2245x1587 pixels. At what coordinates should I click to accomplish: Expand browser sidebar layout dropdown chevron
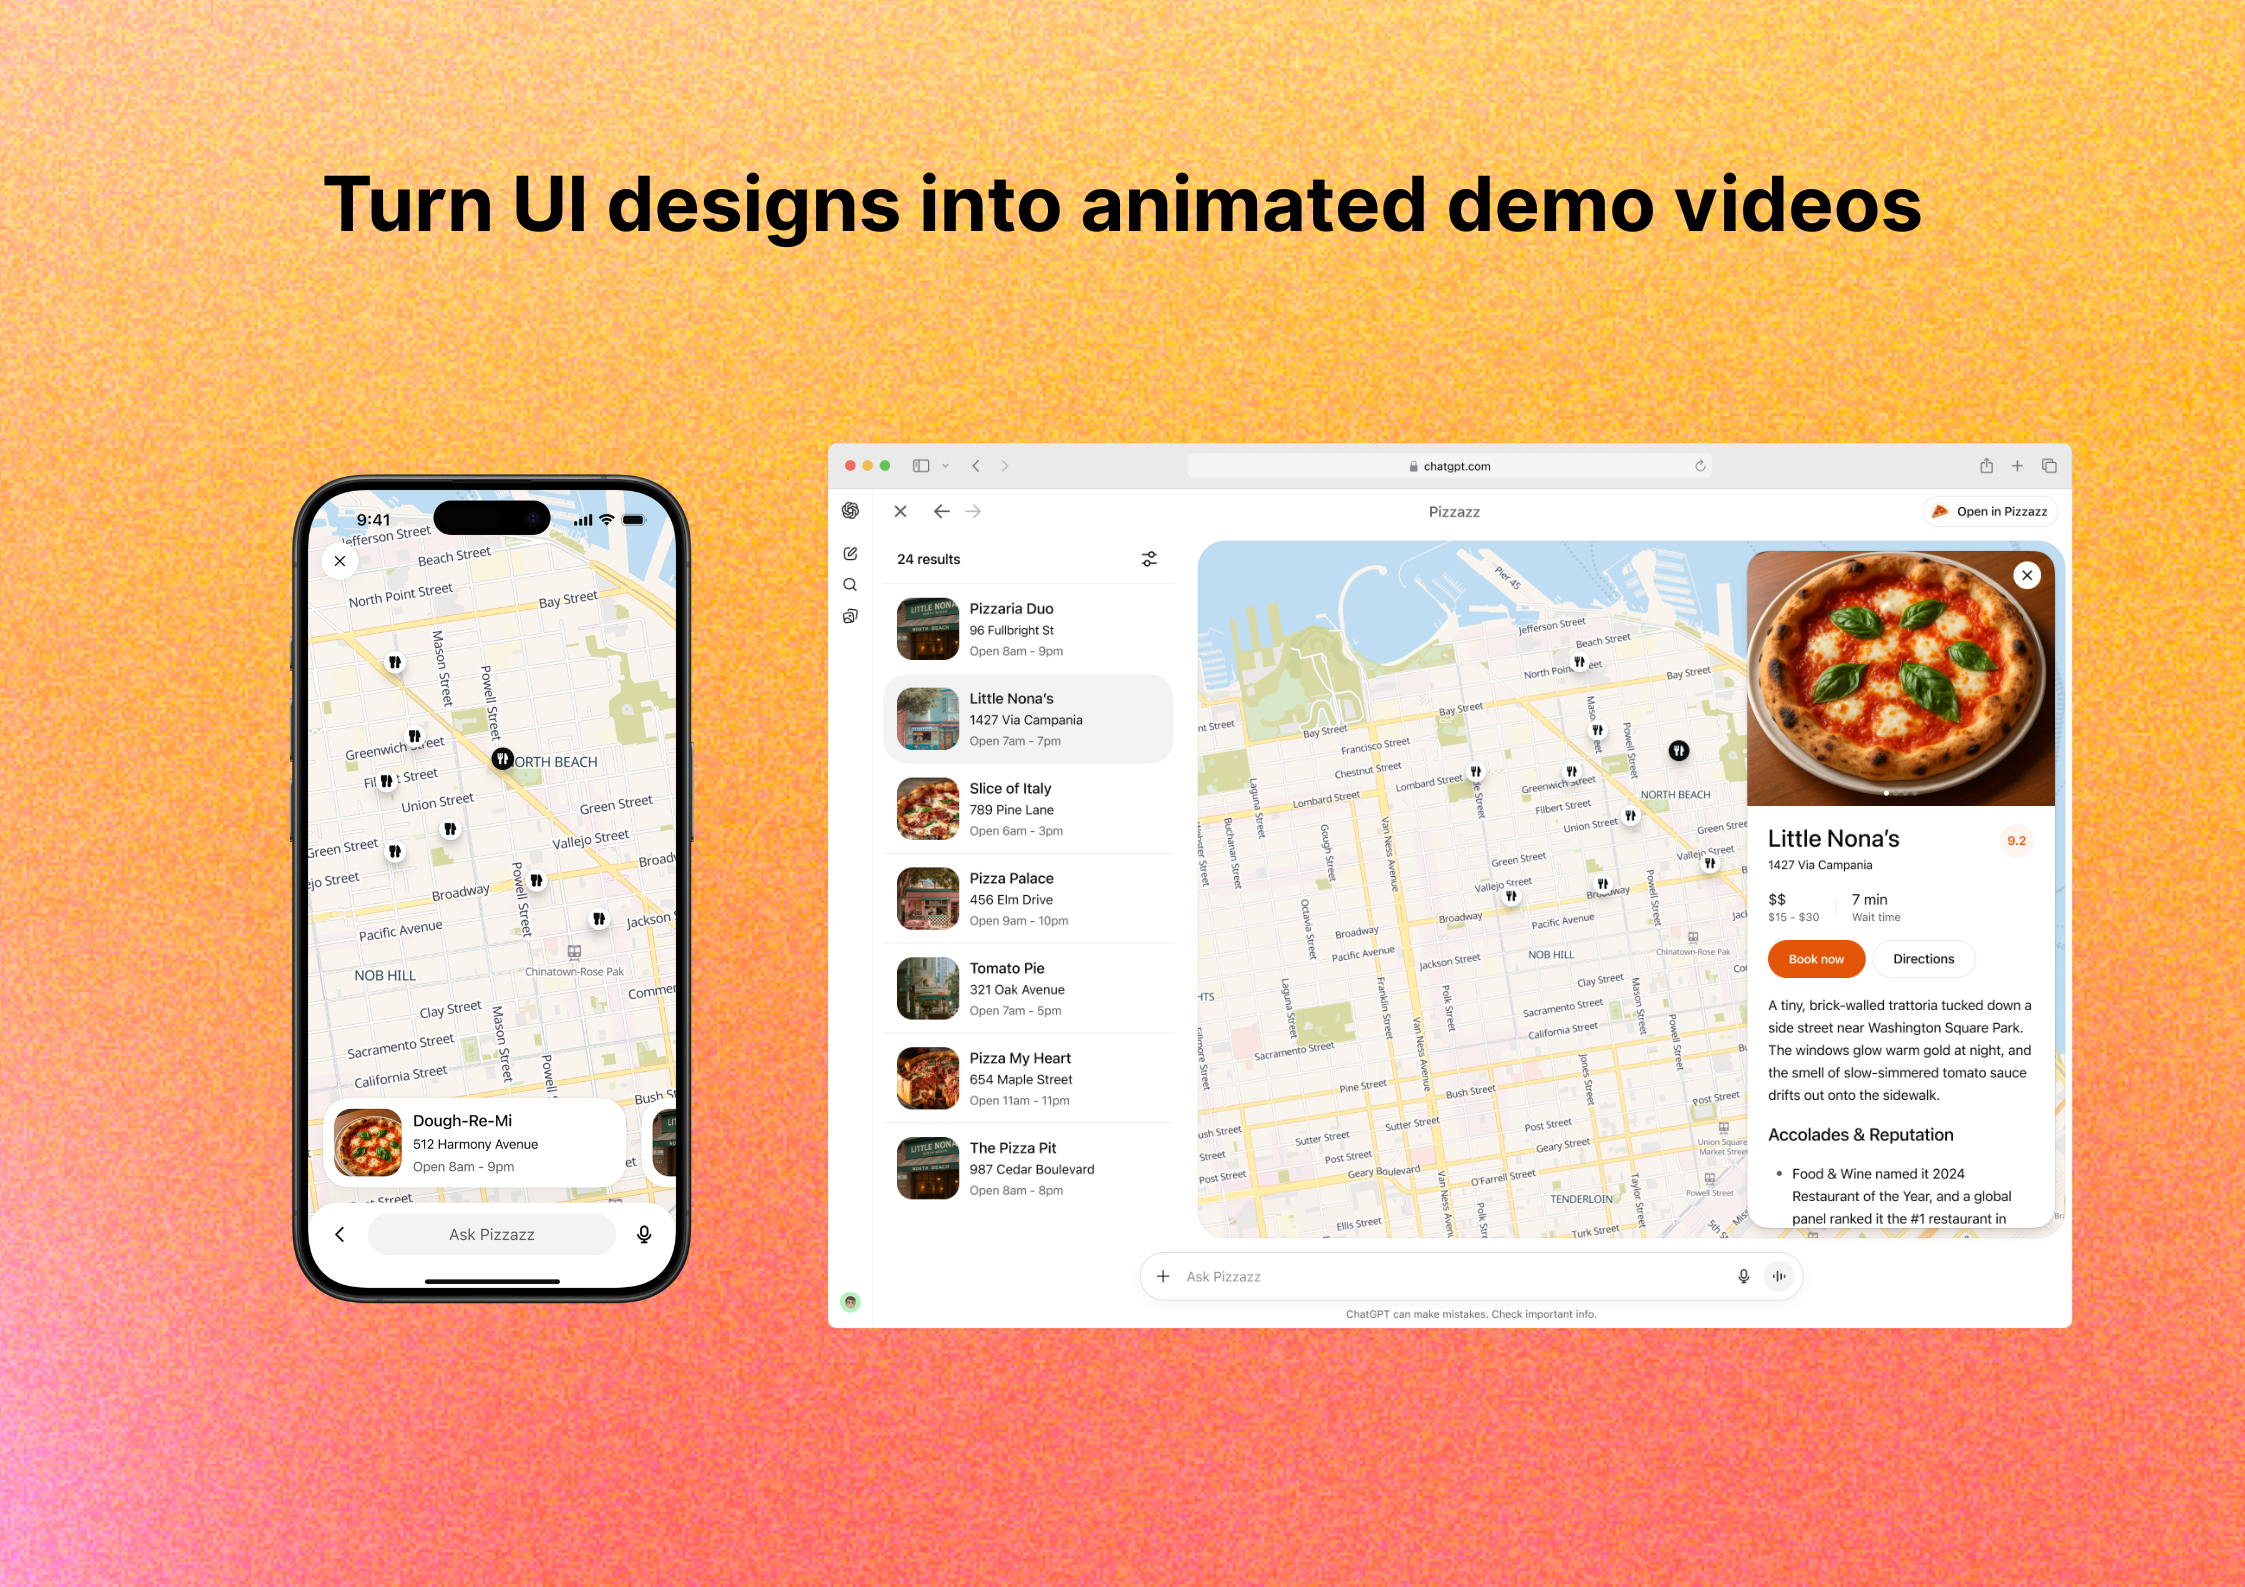tap(945, 466)
